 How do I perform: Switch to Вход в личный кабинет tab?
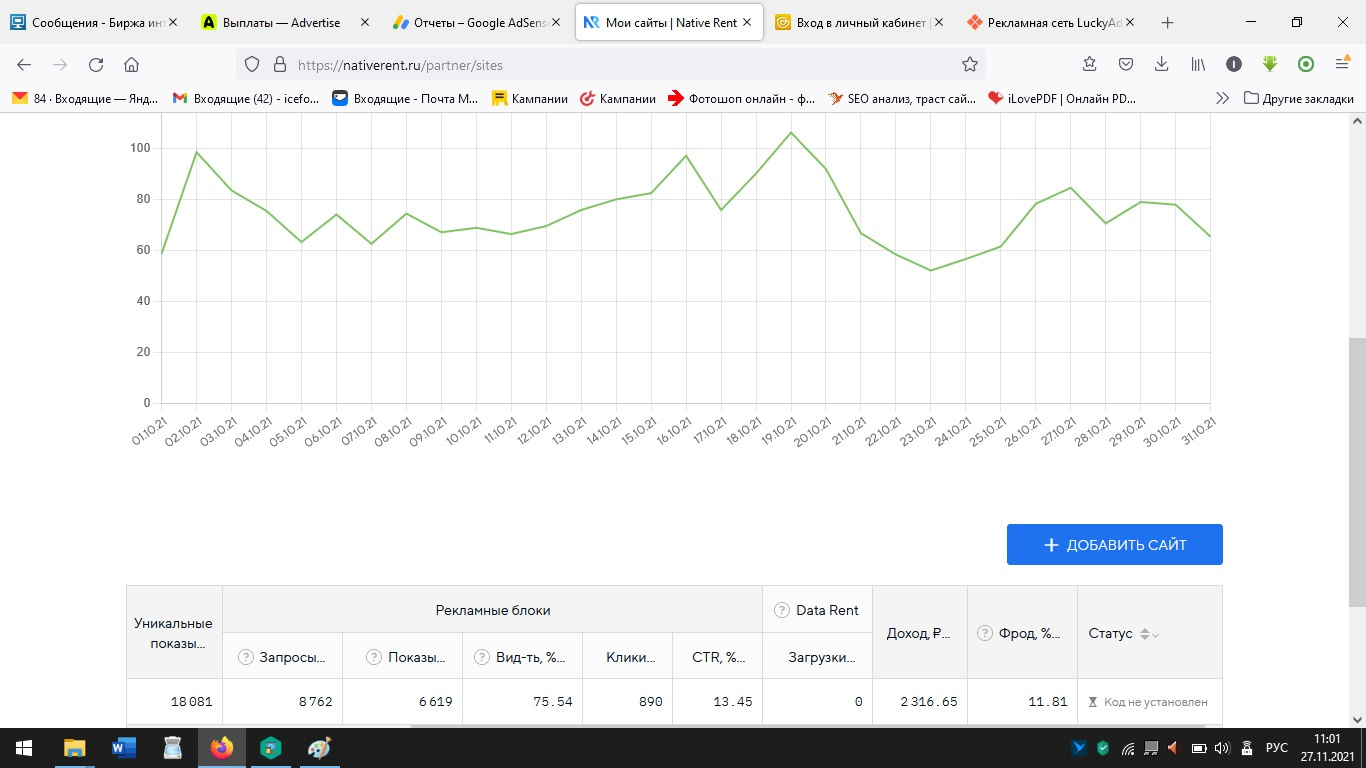pos(858,22)
